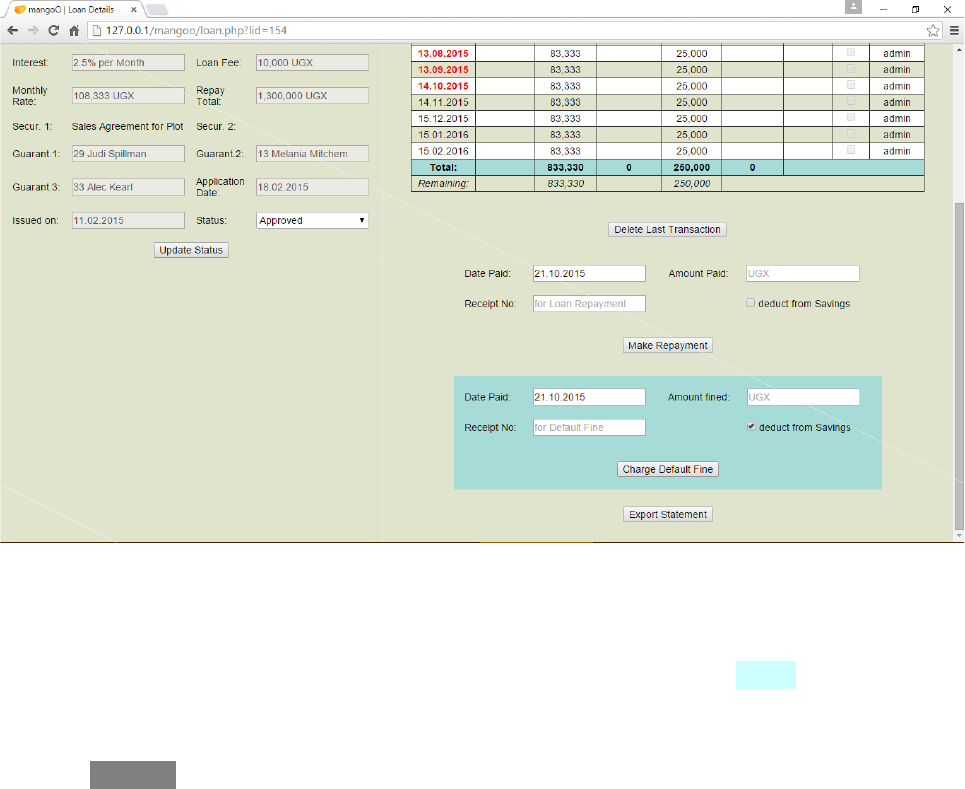Click the Loan Fee field 10,000 UGX
The height and width of the screenshot is (789, 965).
[312, 62]
